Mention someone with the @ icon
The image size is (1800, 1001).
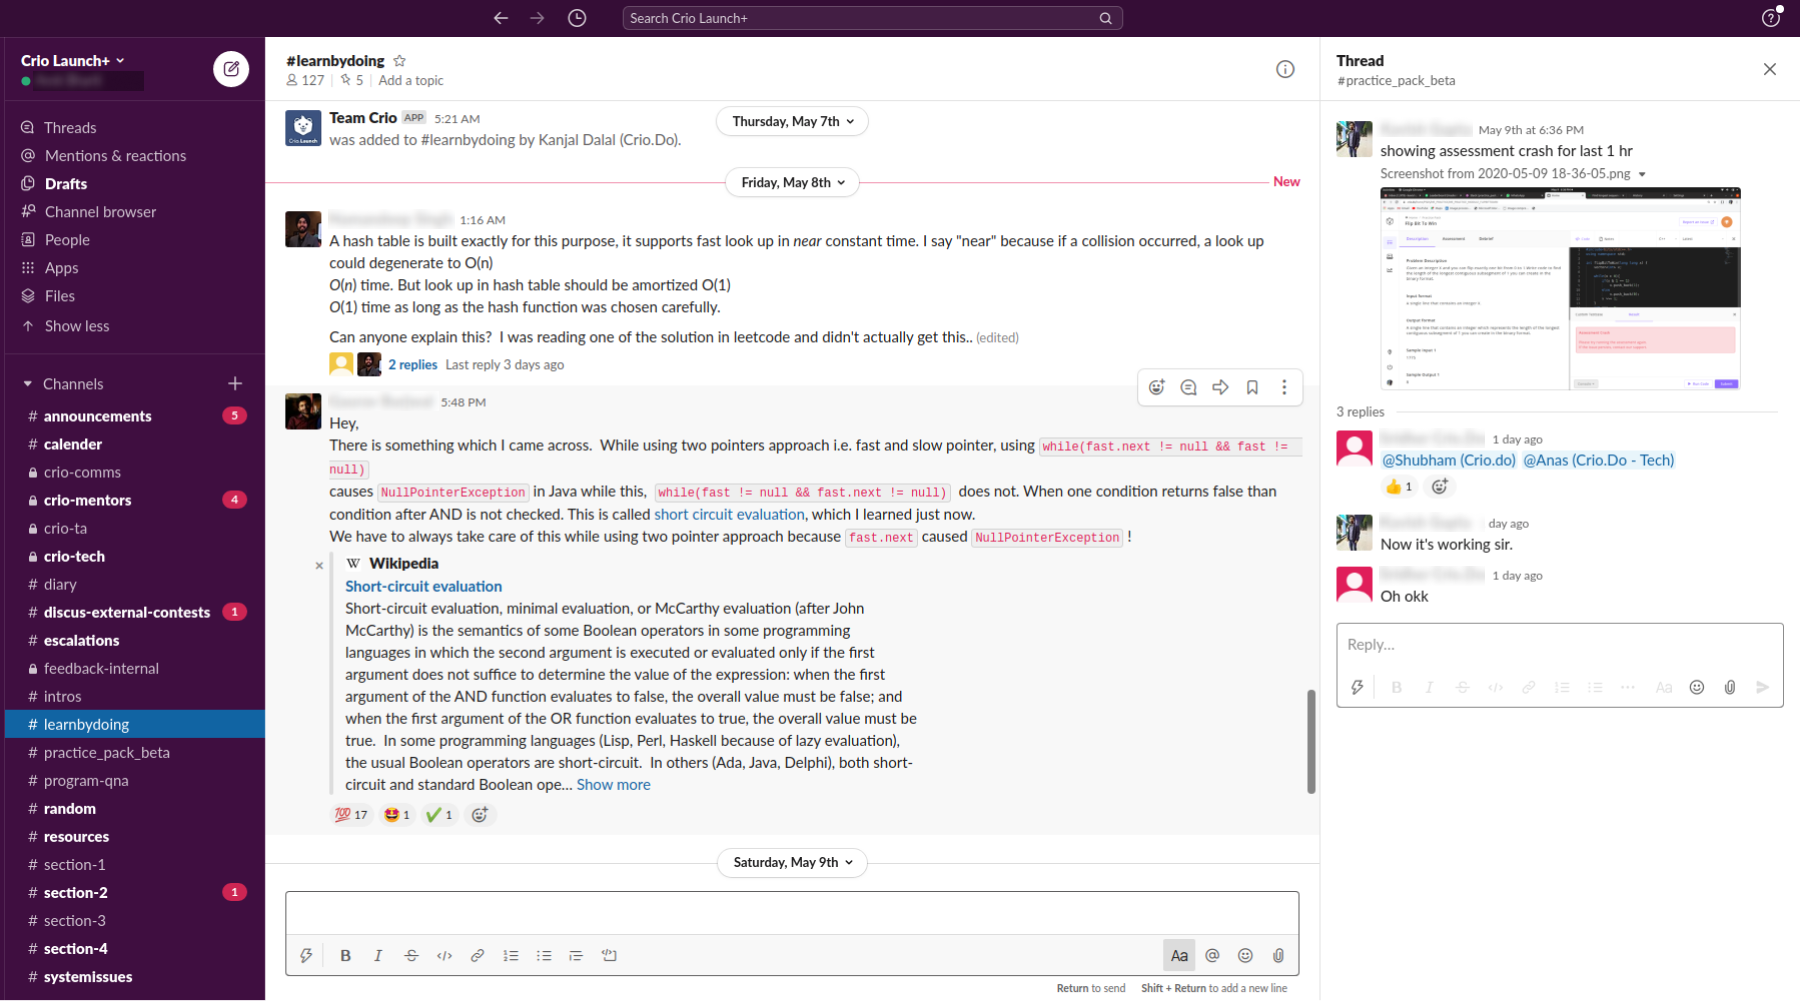[x=1212, y=956]
